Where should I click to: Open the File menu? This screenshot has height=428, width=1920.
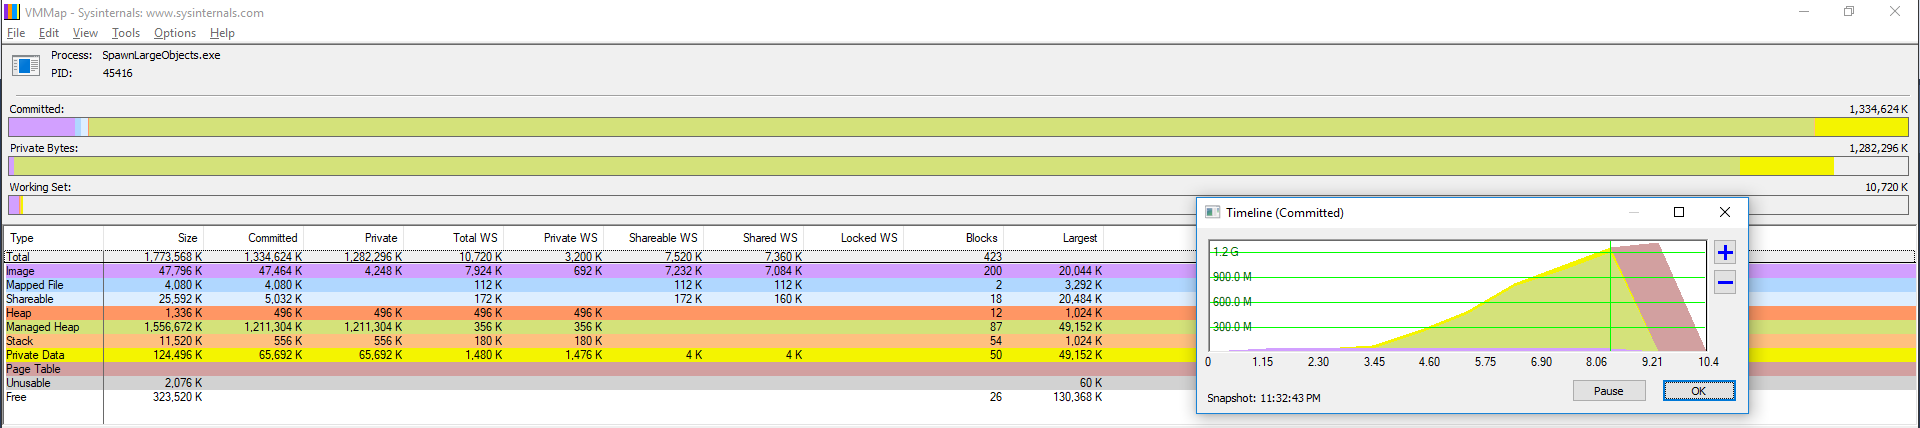point(16,33)
